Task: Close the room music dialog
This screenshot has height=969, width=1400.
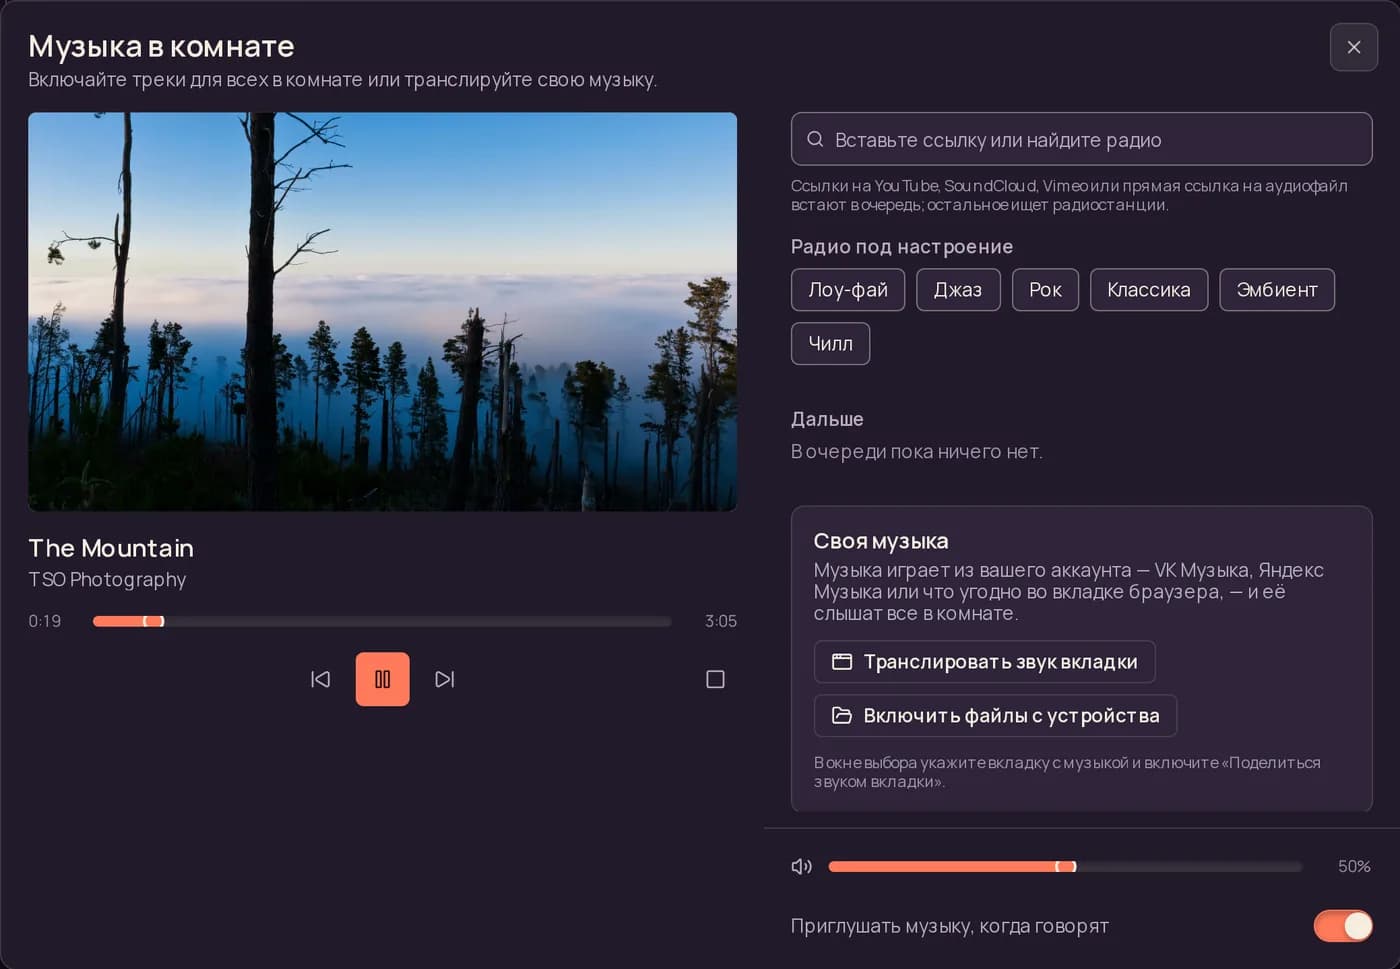Action: [1354, 47]
